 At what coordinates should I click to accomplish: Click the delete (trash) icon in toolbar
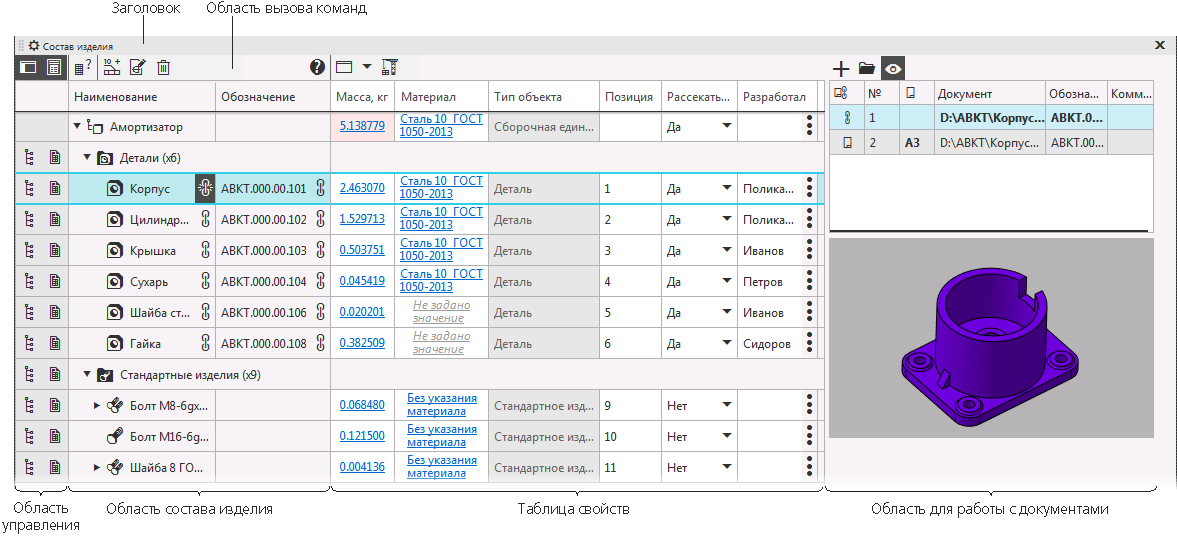[164, 68]
